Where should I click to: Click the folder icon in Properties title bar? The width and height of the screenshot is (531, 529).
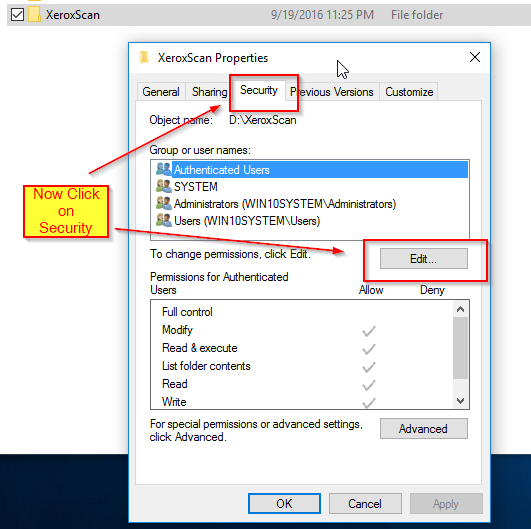[x=144, y=57]
